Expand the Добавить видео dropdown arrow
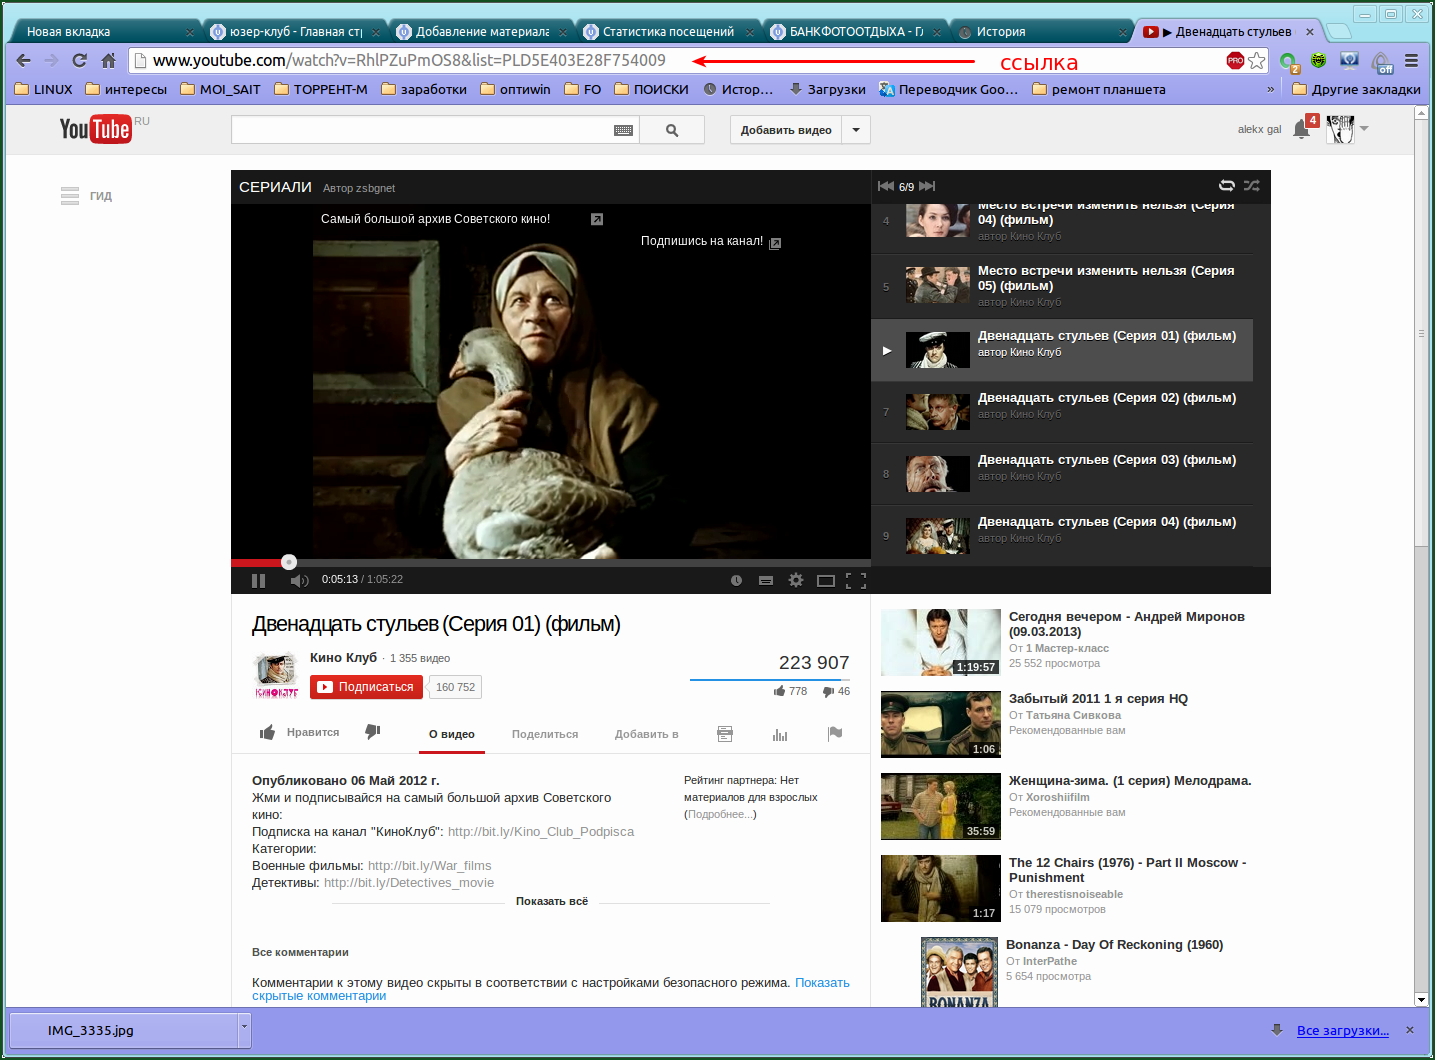The image size is (1435, 1060). pyautogui.click(x=856, y=130)
